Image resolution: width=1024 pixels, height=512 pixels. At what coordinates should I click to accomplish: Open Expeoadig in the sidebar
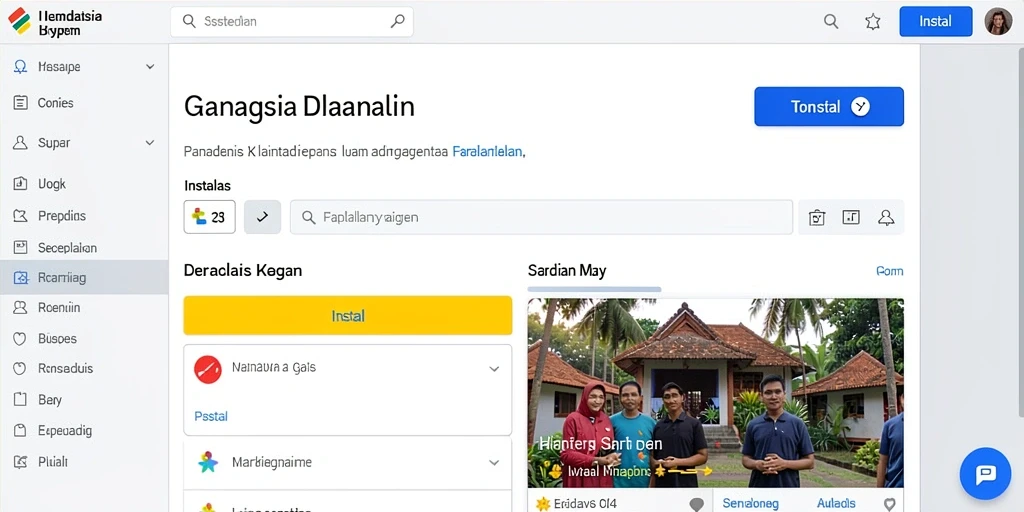click(x=84, y=430)
